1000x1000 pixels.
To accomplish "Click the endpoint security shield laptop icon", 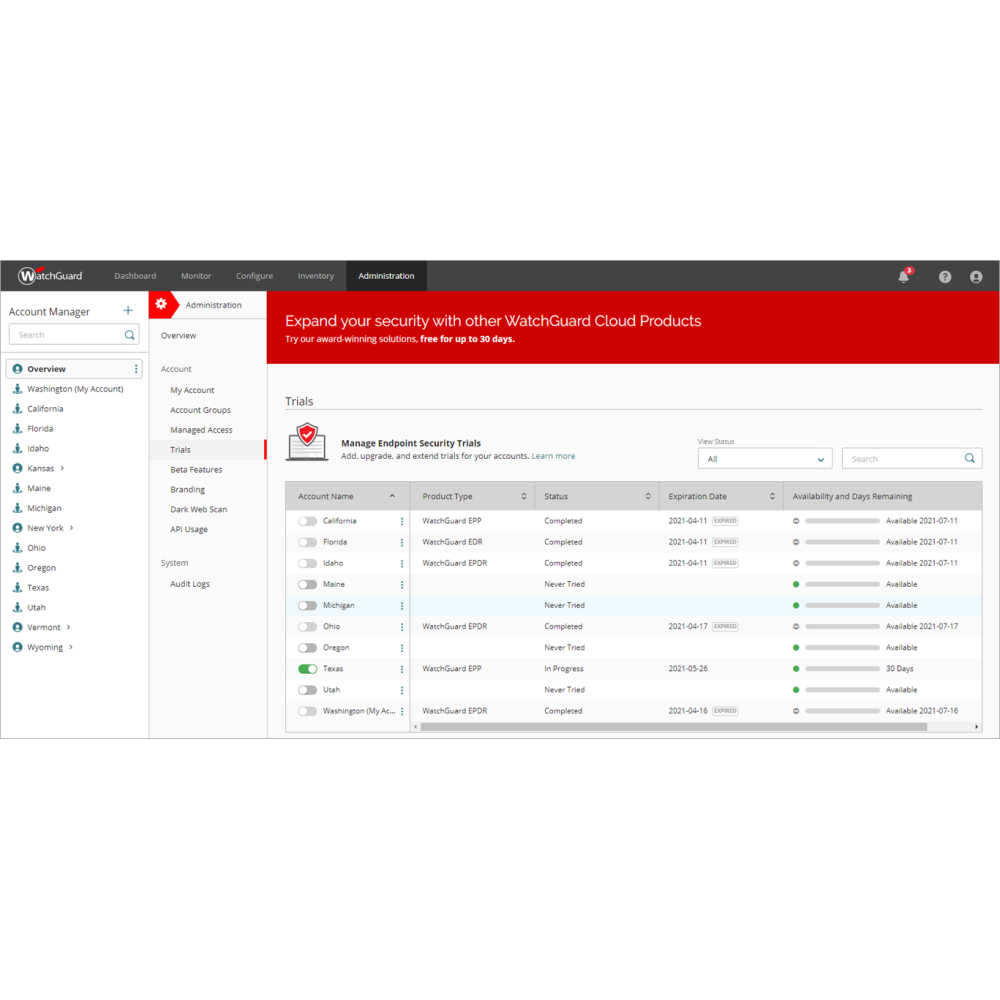I will click(x=307, y=441).
